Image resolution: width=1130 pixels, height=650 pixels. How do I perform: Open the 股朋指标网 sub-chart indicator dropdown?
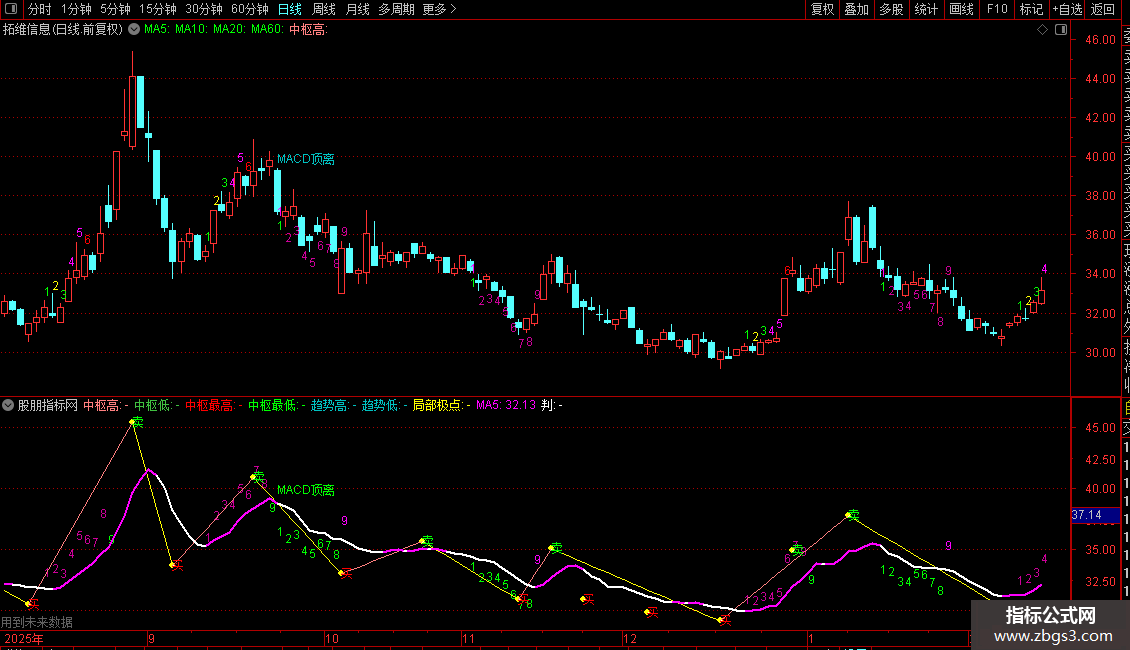click(9, 406)
